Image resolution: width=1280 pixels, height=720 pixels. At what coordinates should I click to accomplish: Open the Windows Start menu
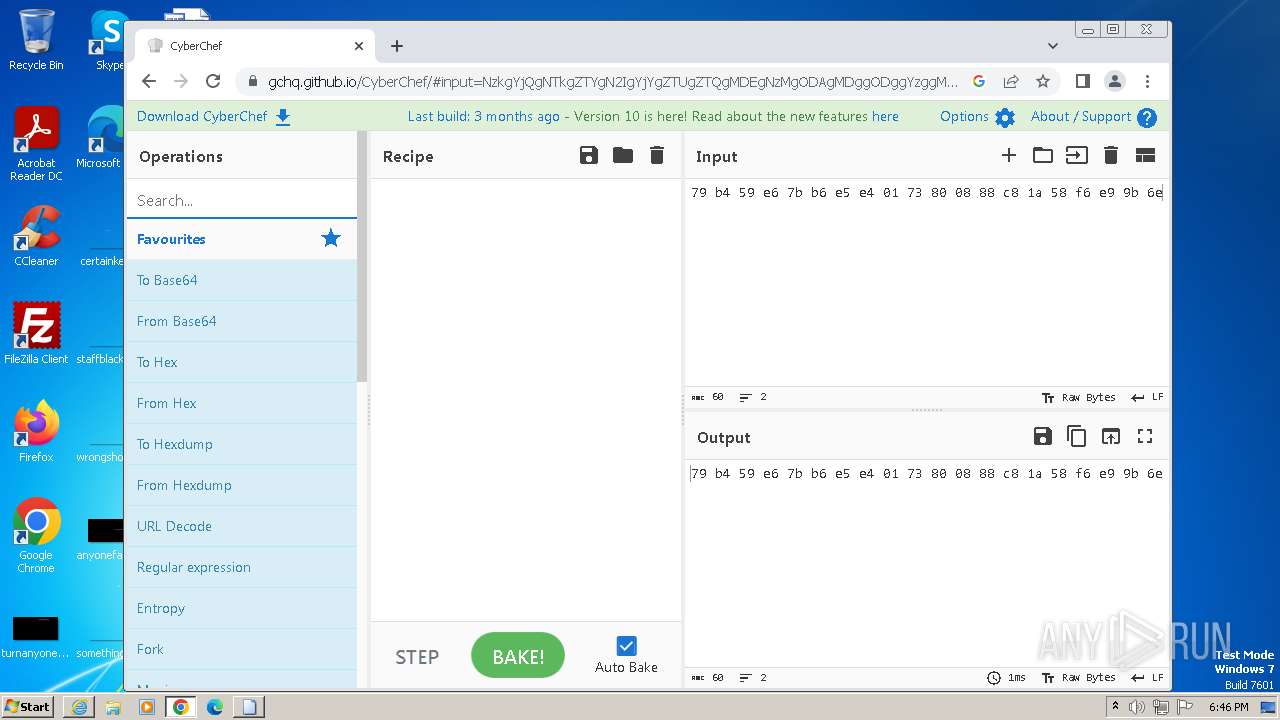[x=28, y=706]
